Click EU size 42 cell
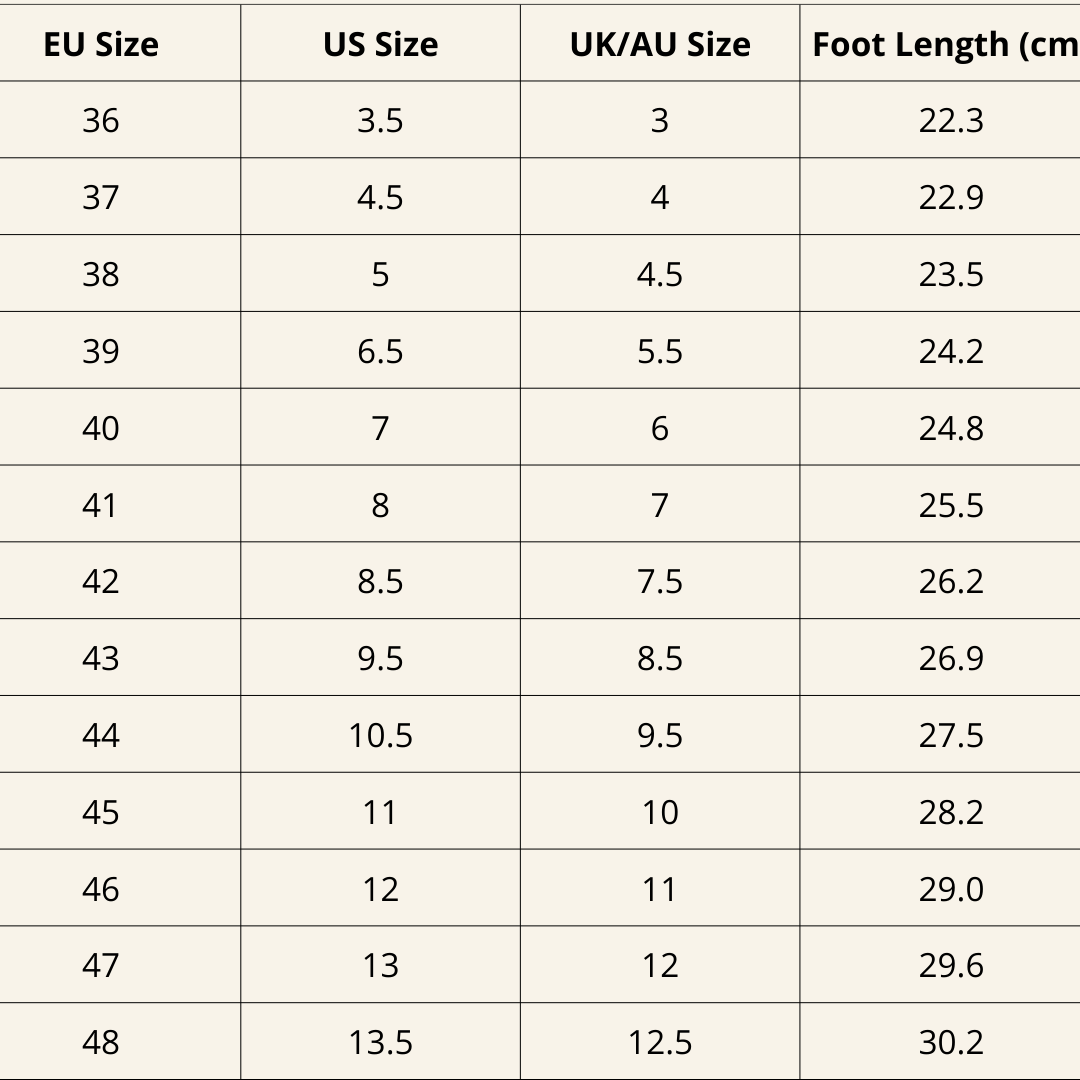The height and width of the screenshot is (1080, 1080). tap(101, 581)
